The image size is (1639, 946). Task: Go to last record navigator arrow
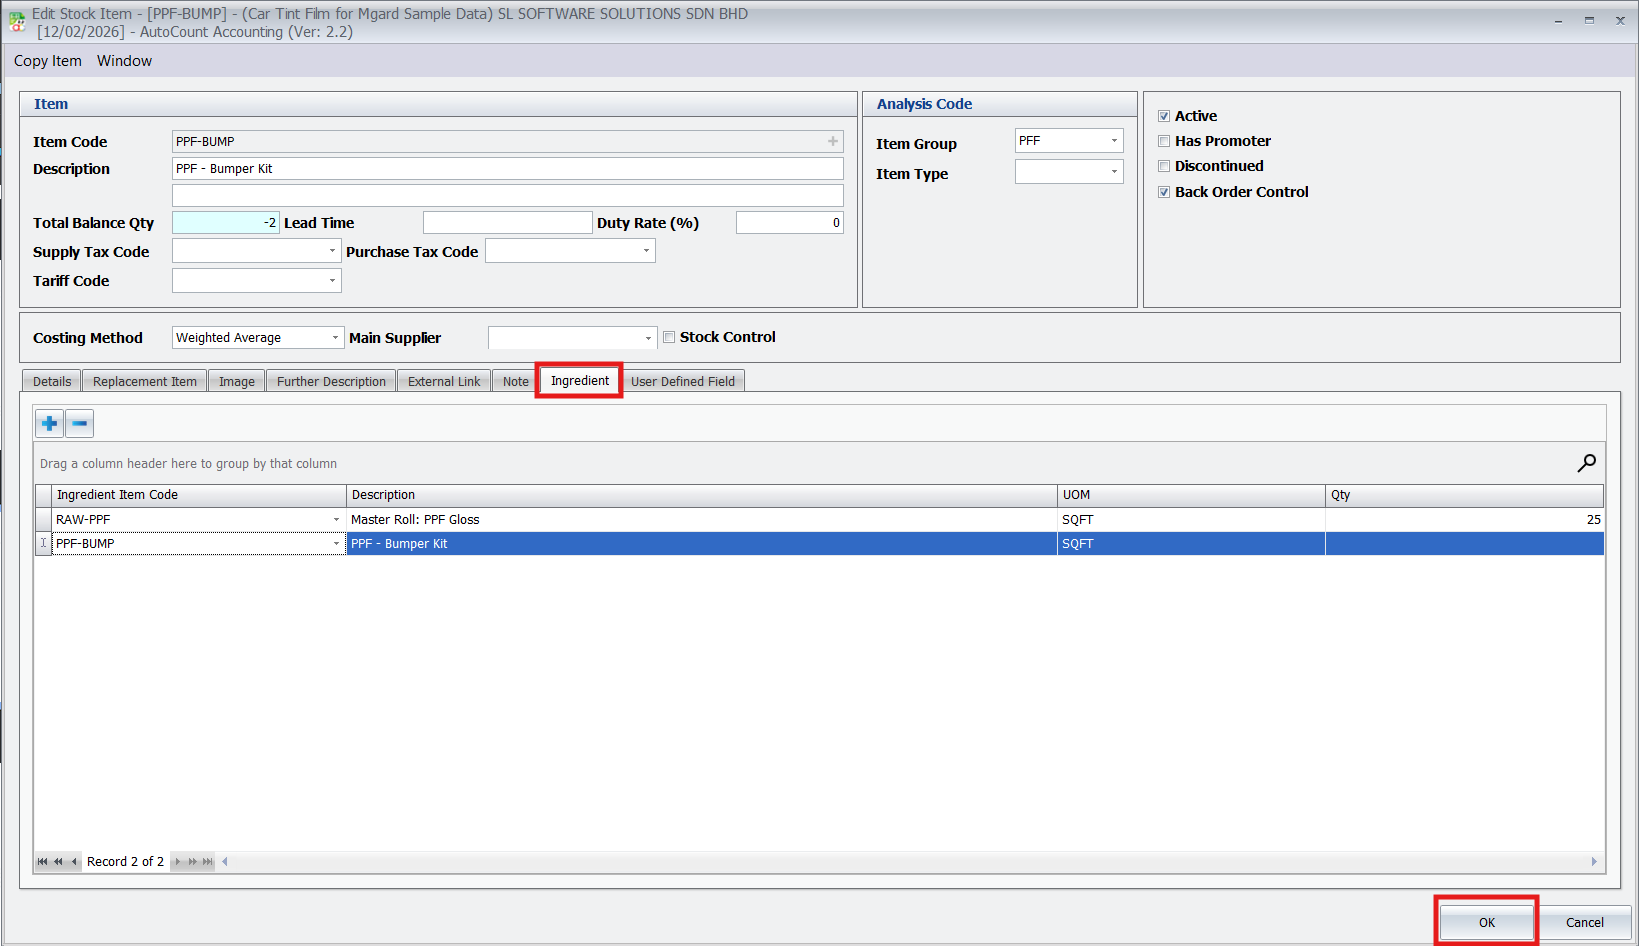click(207, 862)
